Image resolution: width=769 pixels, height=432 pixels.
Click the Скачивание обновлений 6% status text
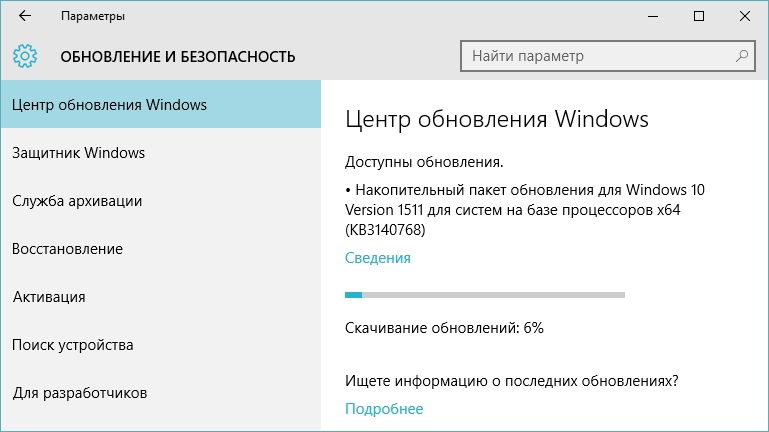point(444,328)
